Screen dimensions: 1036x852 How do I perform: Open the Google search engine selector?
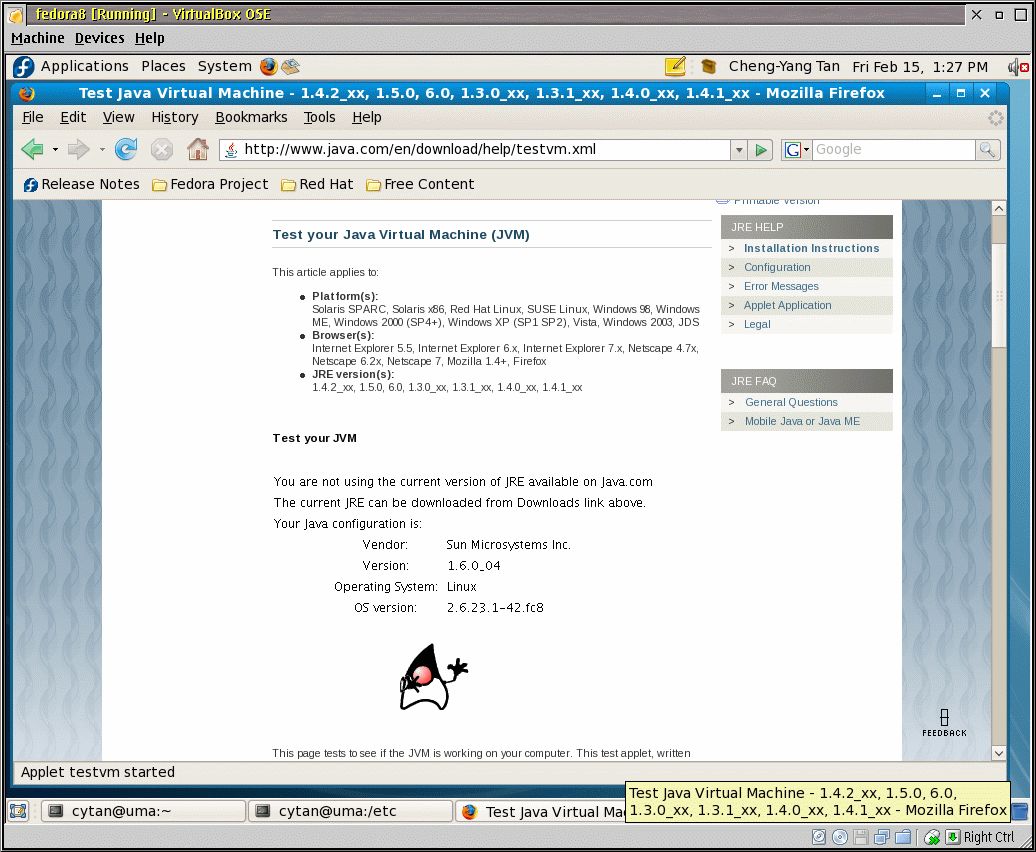coord(797,150)
